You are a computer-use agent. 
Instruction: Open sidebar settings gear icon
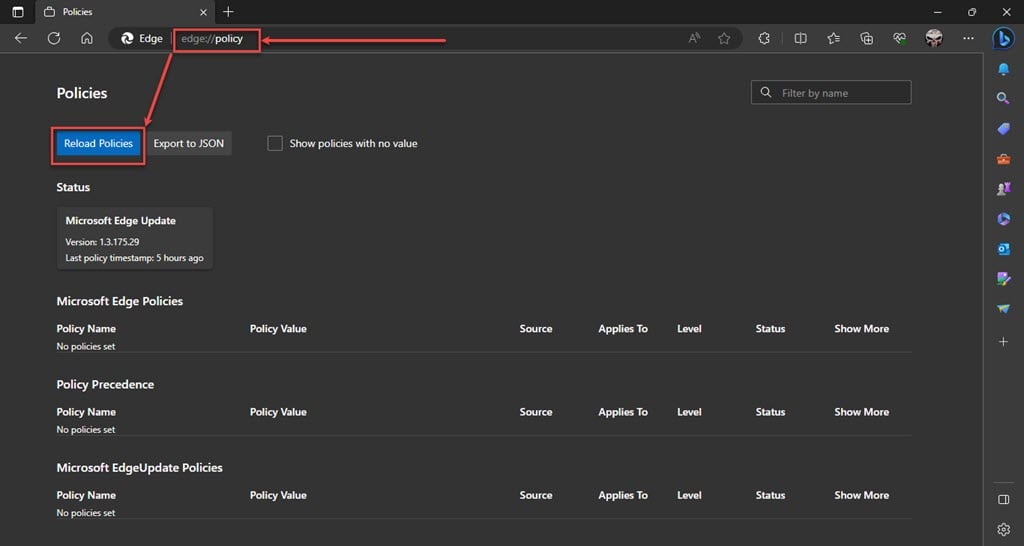pos(1004,530)
